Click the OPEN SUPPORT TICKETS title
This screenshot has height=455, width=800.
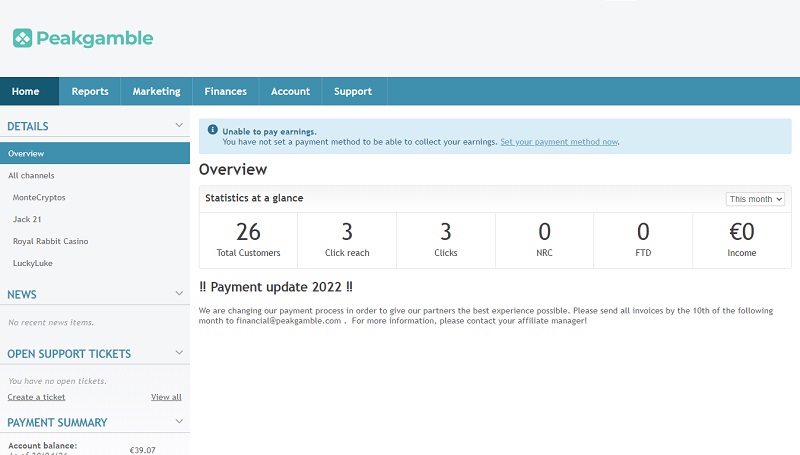click(x=69, y=353)
